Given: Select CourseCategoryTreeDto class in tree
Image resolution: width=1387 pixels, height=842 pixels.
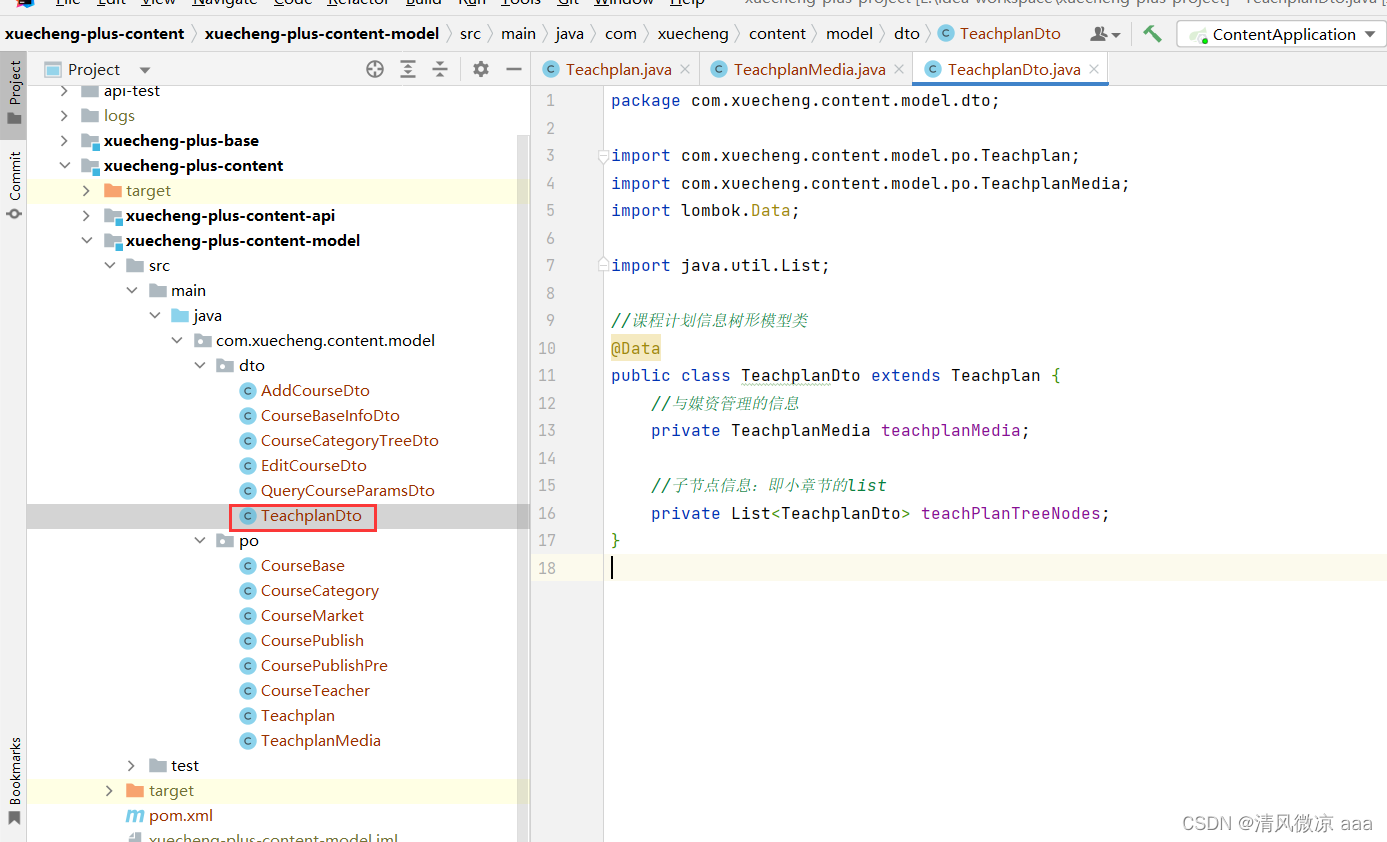Looking at the screenshot, I should (349, 440).
